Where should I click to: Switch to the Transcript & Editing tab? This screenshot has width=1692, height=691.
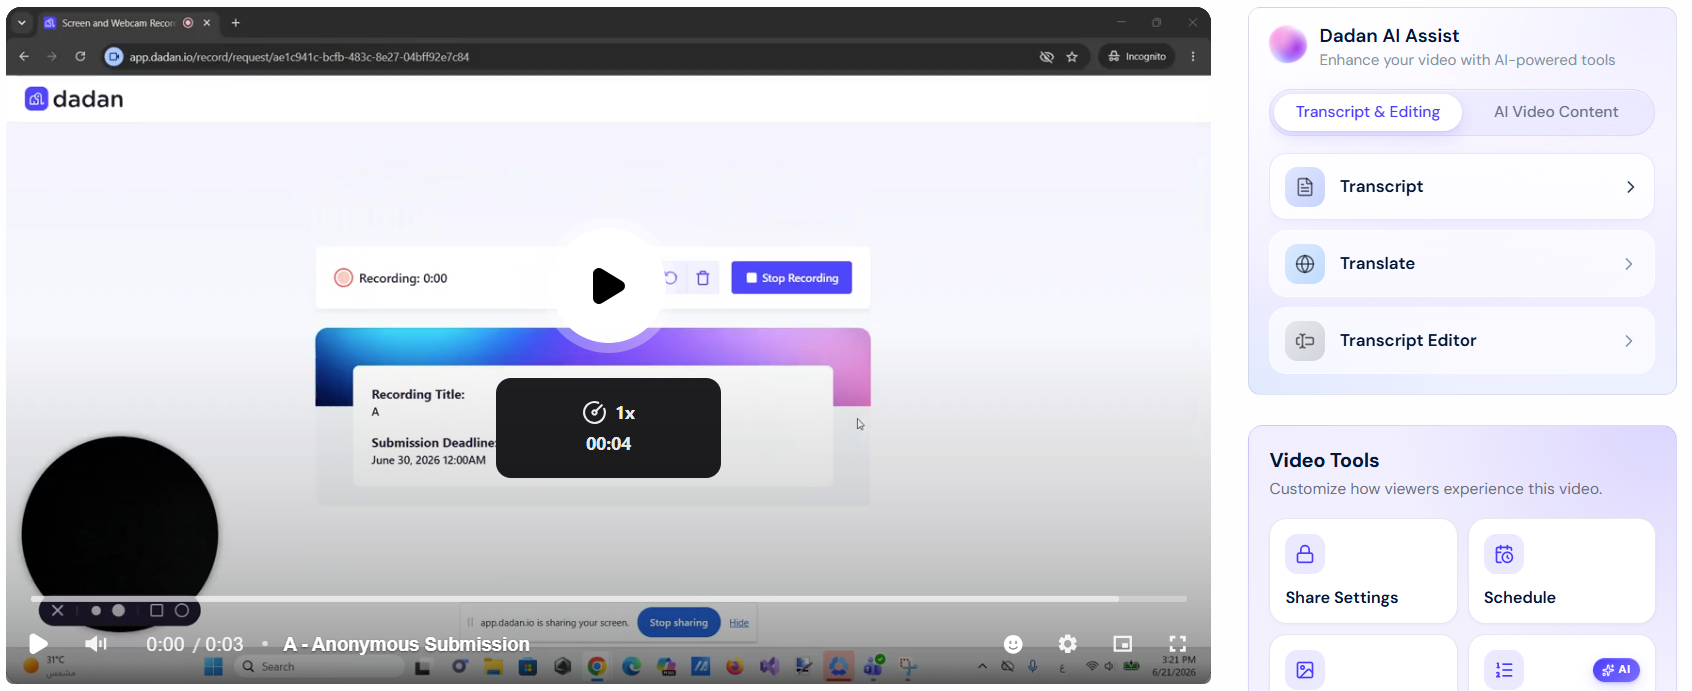point(1367,112)
